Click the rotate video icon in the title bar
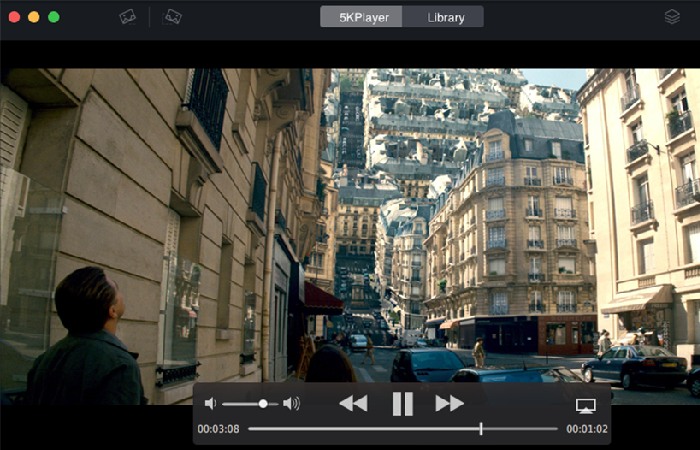This screenshot has width=700, height=450. (172, 17)
